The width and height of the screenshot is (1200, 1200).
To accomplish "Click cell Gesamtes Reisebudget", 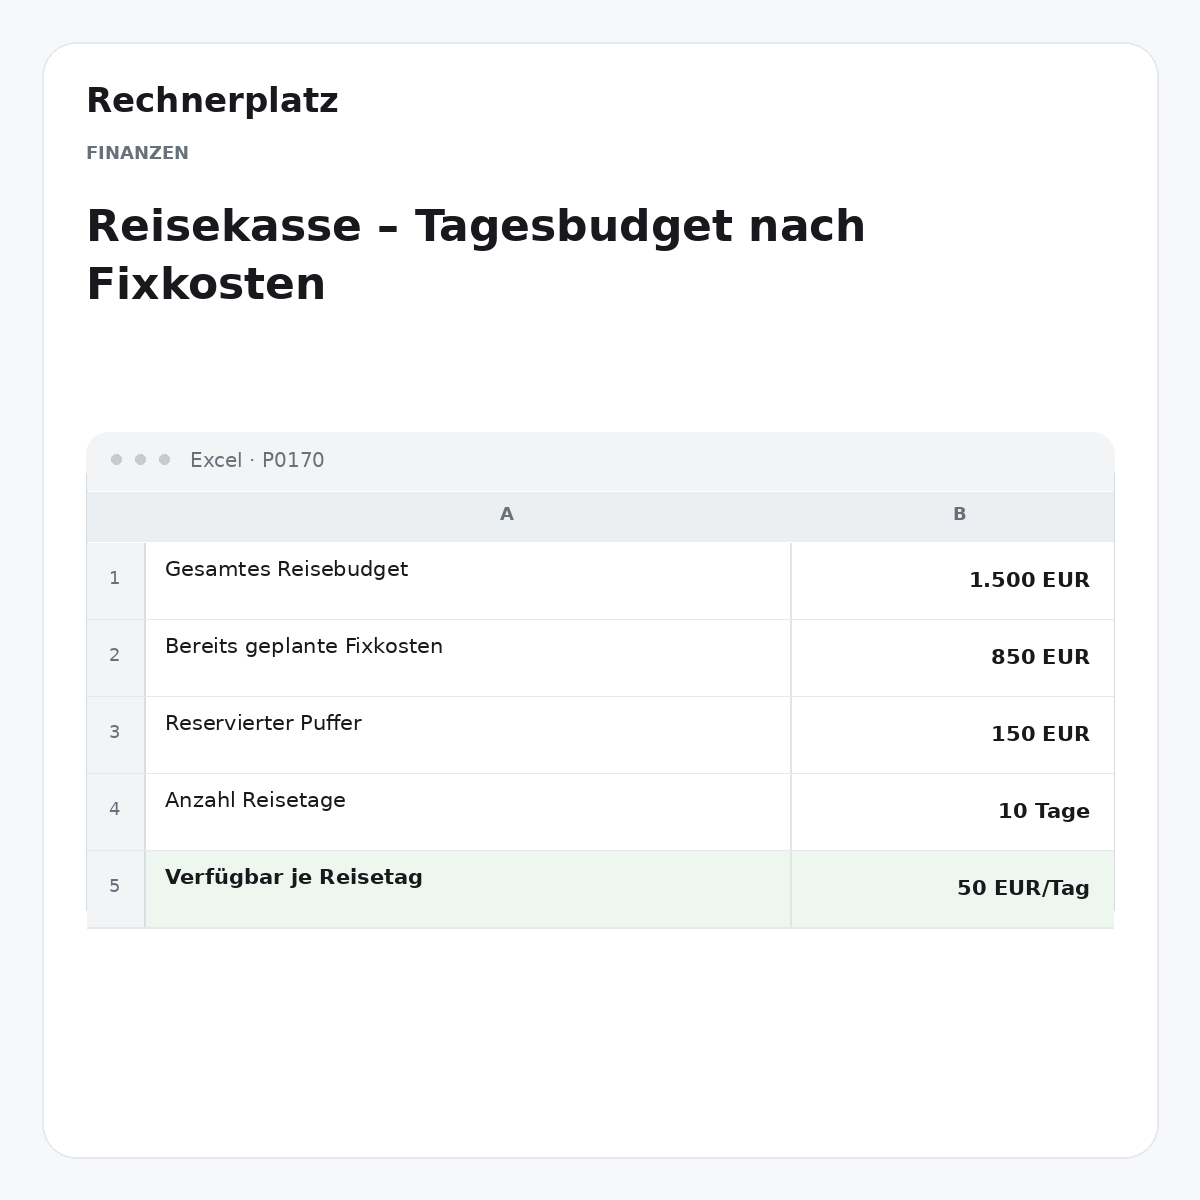I will tap(468, 581).
